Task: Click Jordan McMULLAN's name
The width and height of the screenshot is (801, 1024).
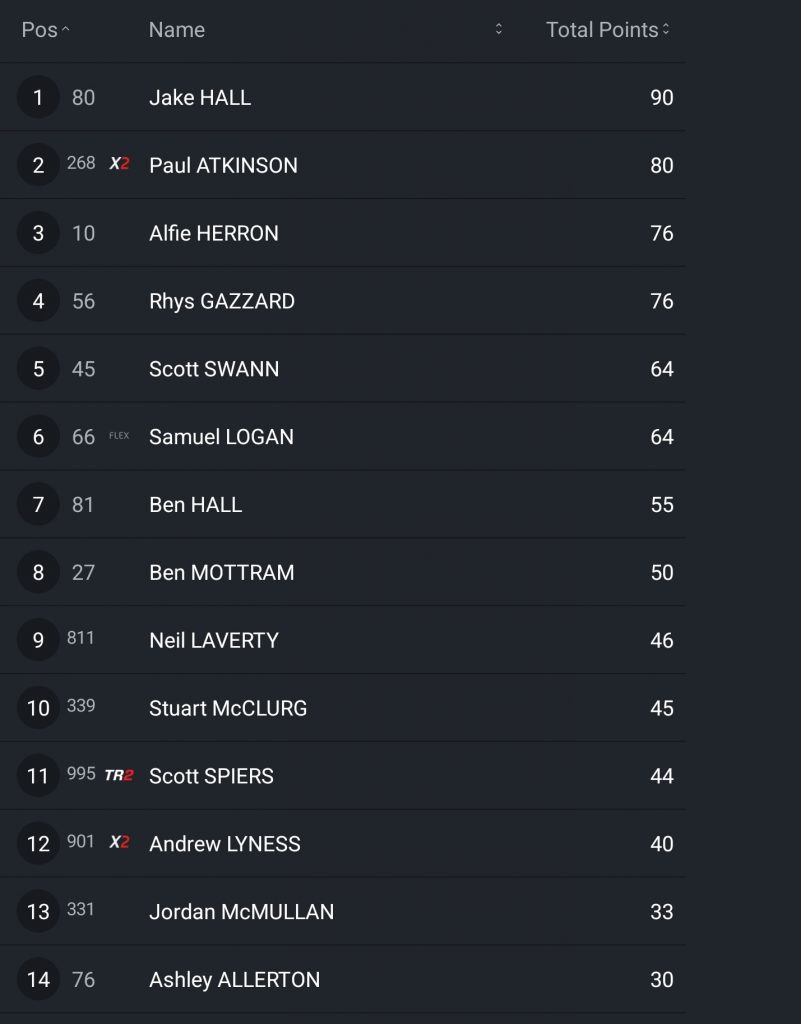Action: [x=241, y=911]
